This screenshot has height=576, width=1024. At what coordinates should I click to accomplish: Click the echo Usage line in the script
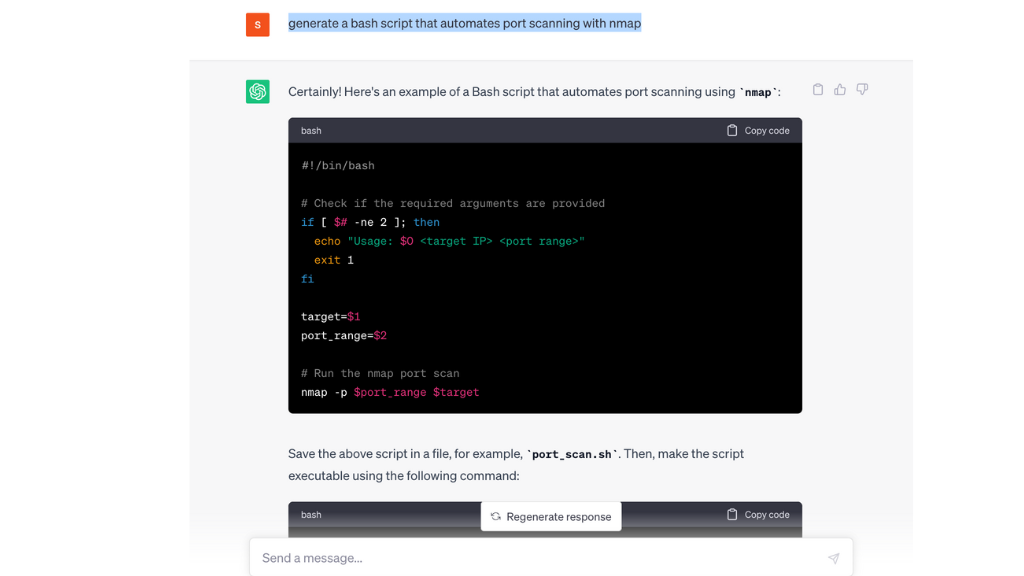[x=449, y=242]
